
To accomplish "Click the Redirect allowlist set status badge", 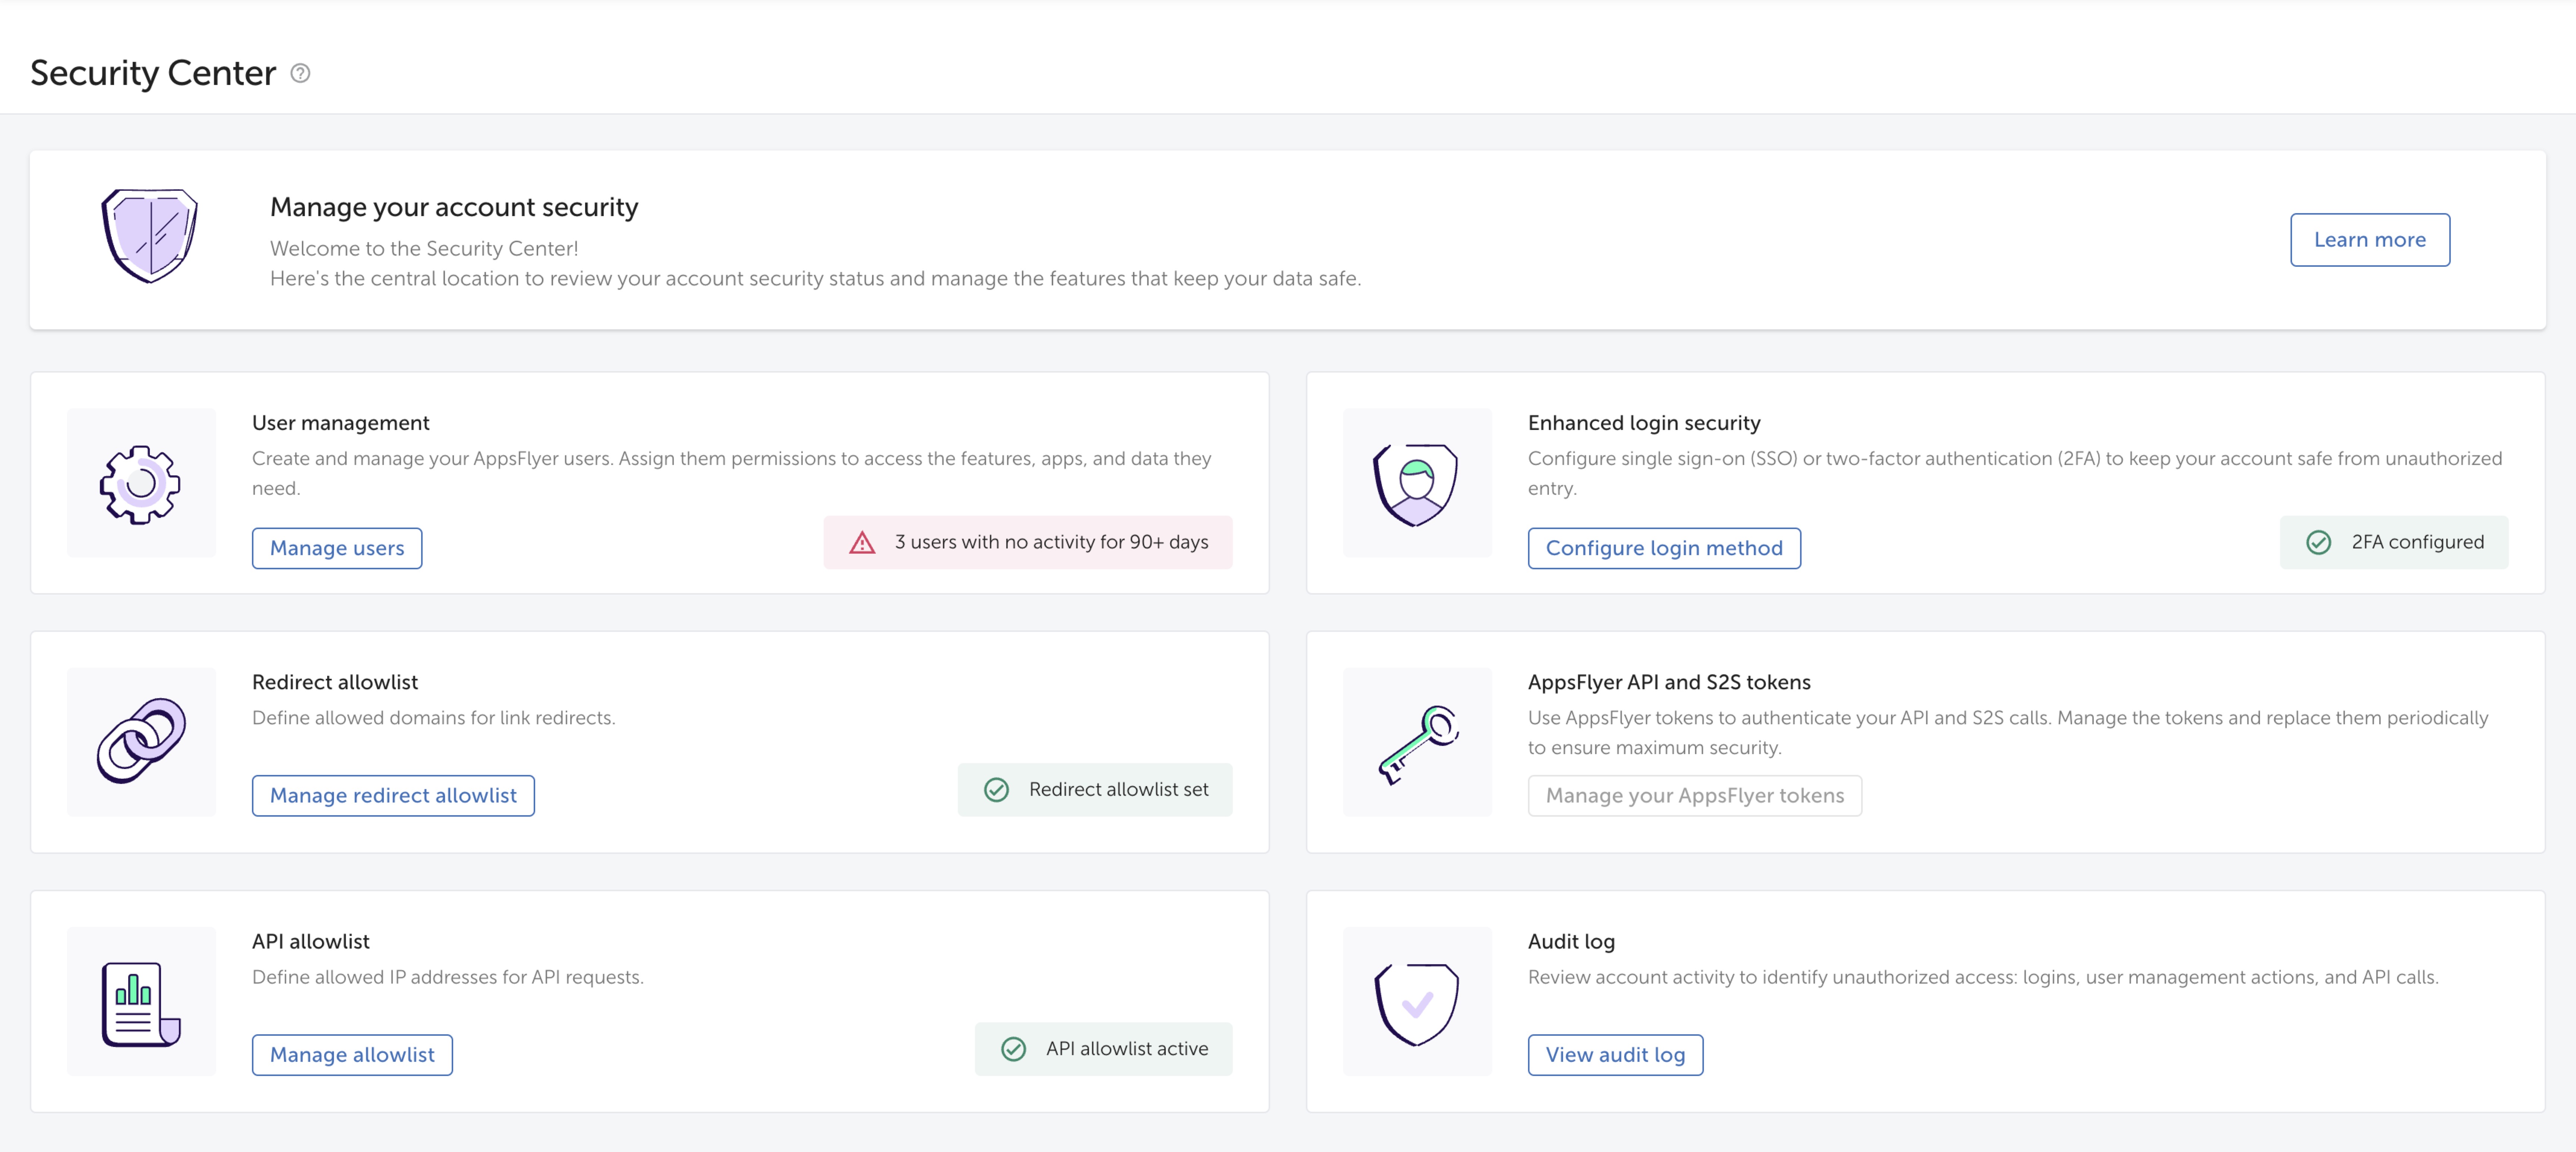I will coord(1095,790).
